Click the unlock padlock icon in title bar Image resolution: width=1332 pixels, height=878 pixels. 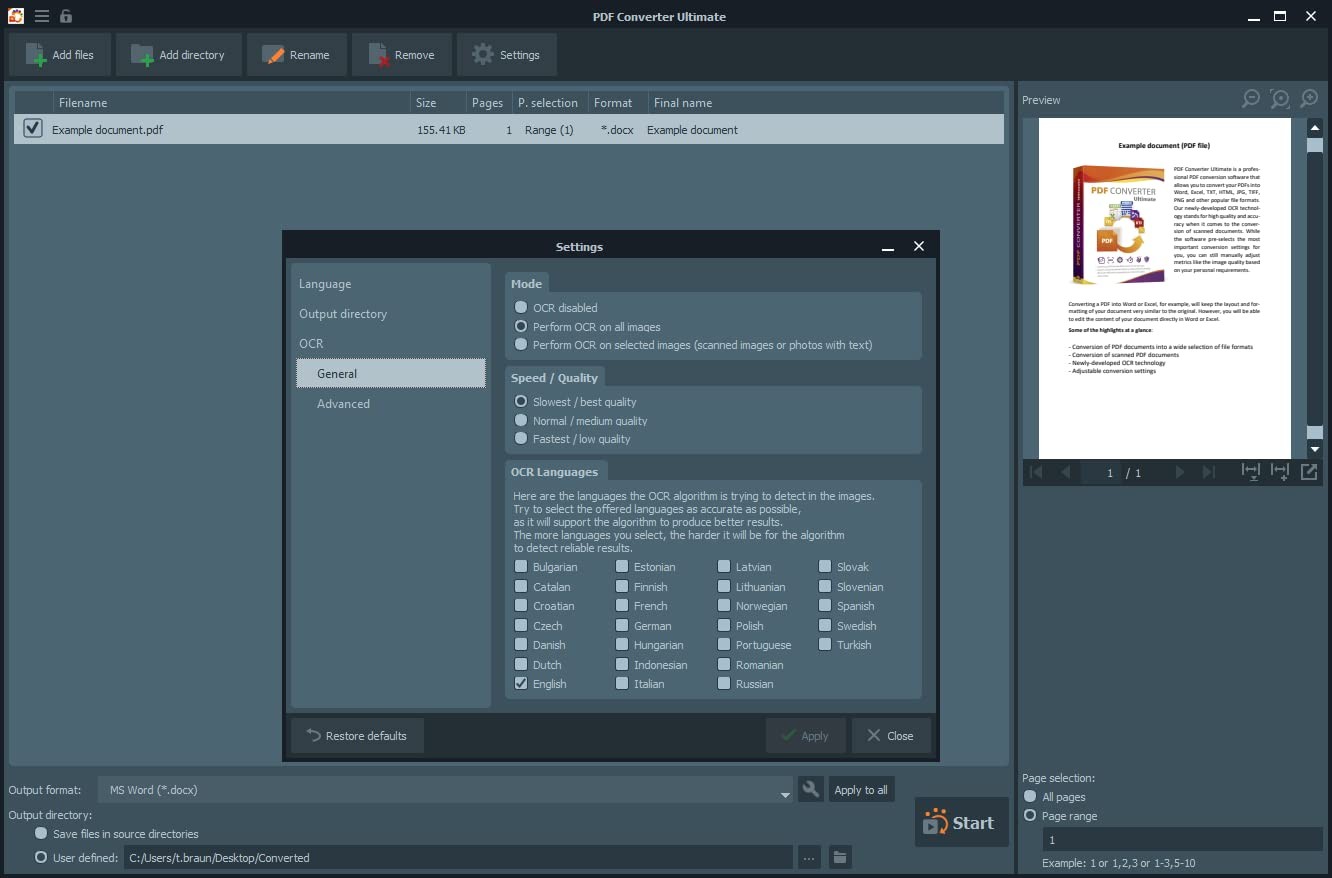66,16
